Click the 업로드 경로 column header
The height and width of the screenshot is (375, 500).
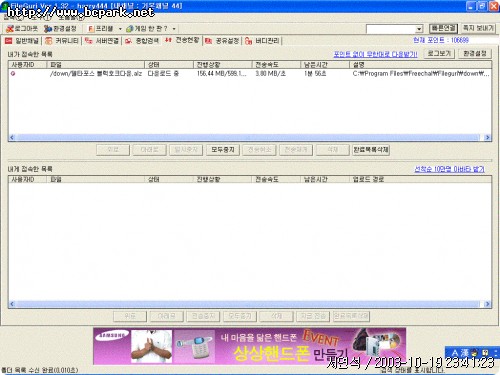420,179
